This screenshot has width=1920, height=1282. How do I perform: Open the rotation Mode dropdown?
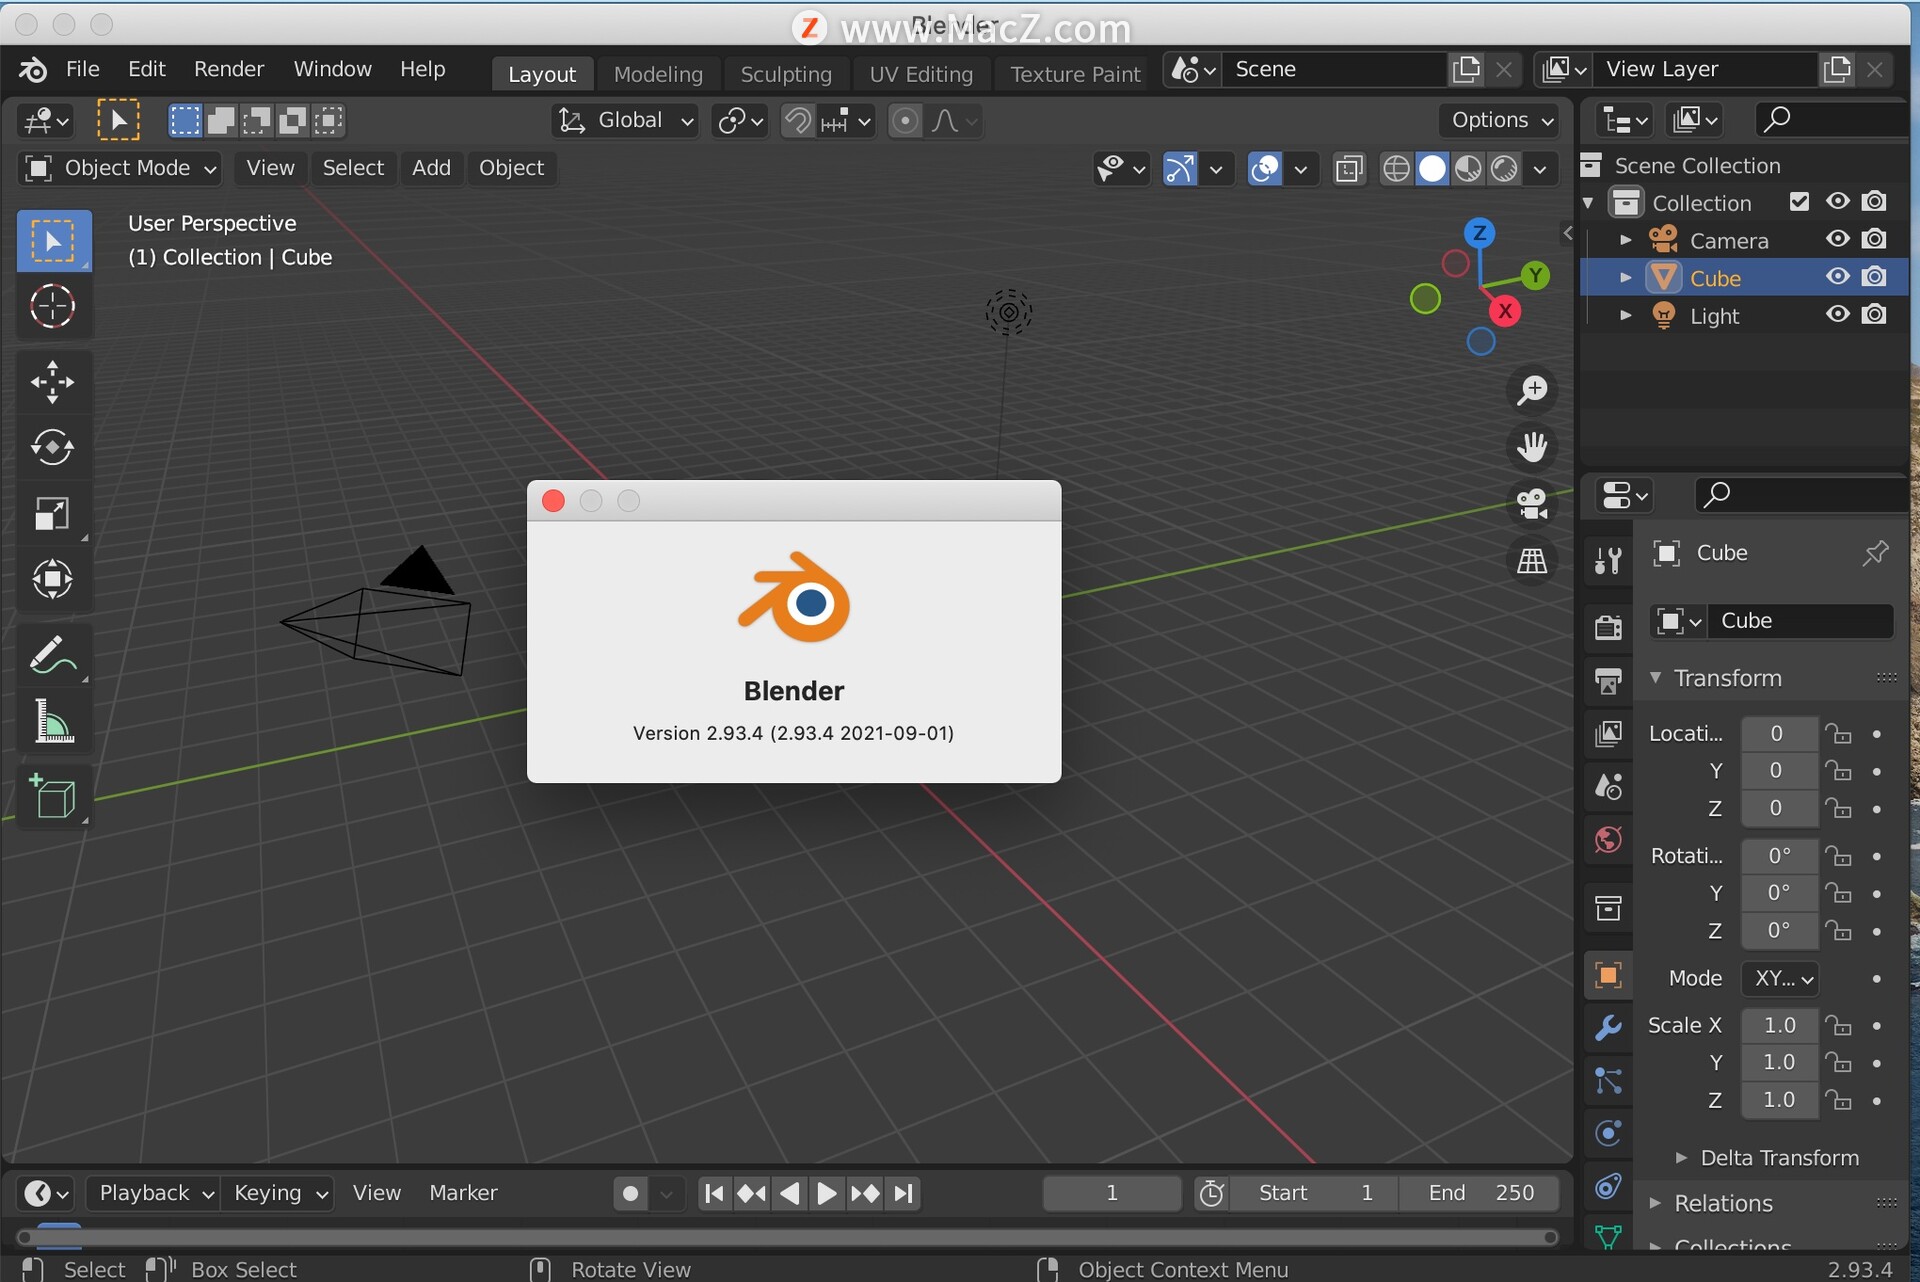coord(1780,978)
